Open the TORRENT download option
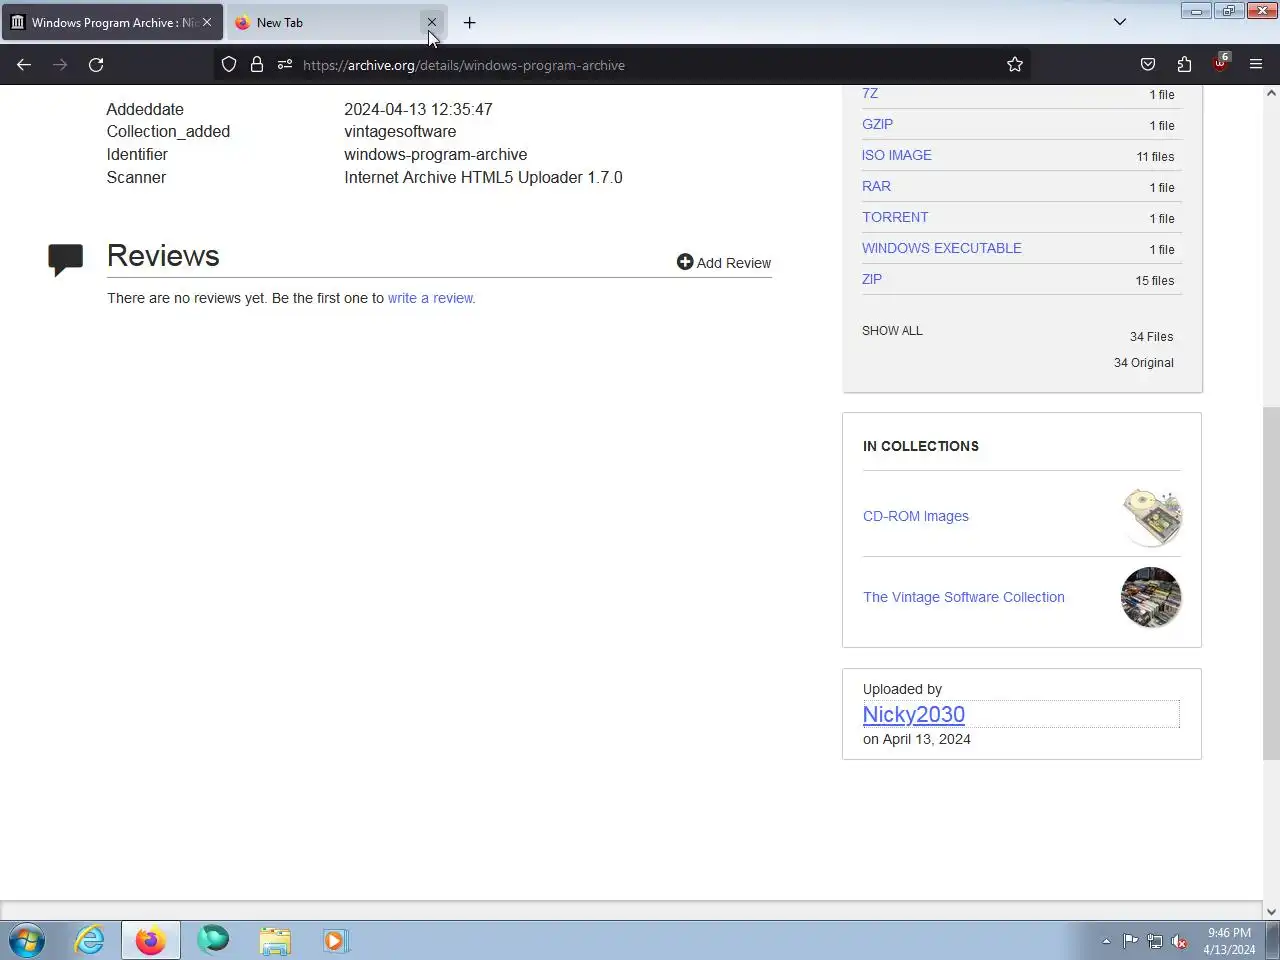The image size is (1280, 960). click(895, 217)
